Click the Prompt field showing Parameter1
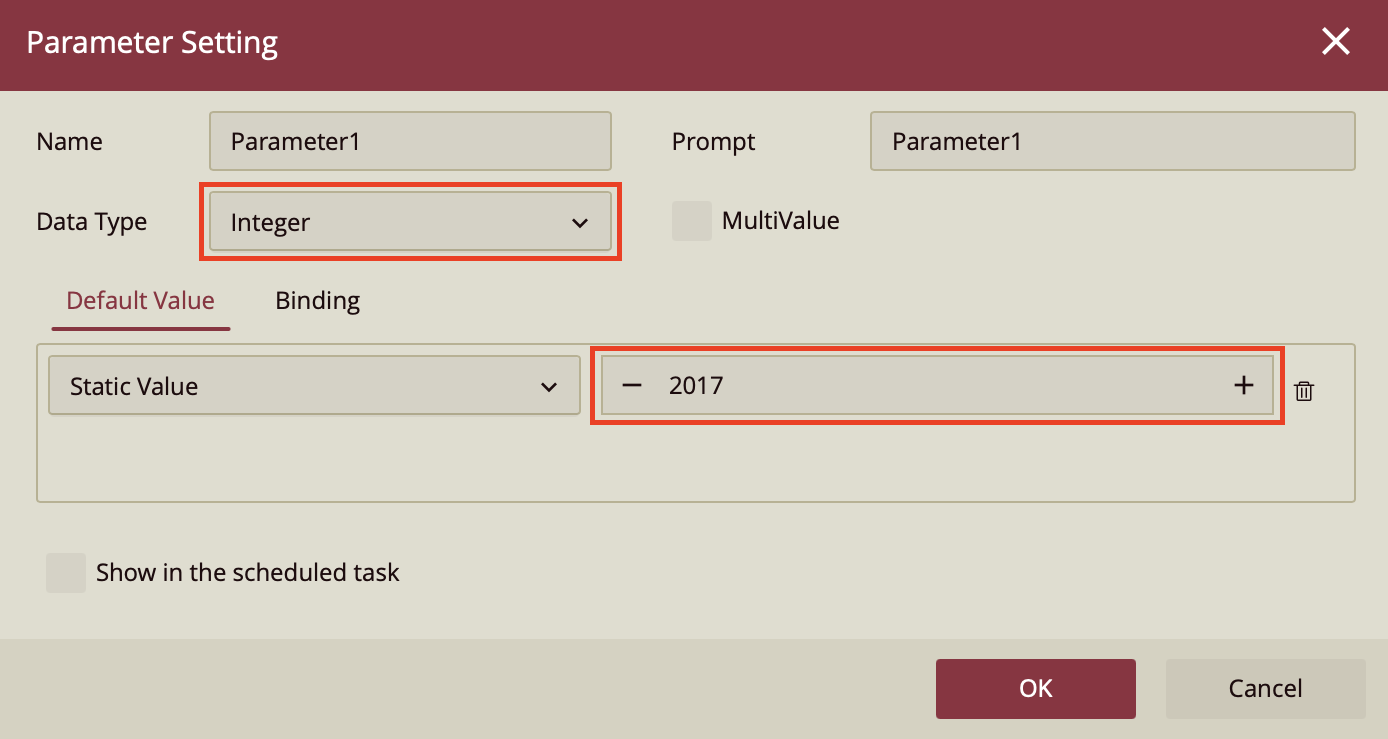Viewport: 1388px width, 739px height. pos(1112,141)
